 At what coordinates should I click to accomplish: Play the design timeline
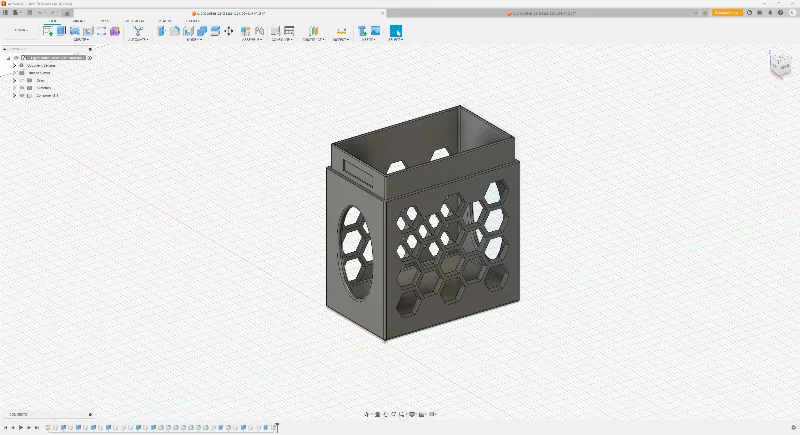[x=21, y=427]
